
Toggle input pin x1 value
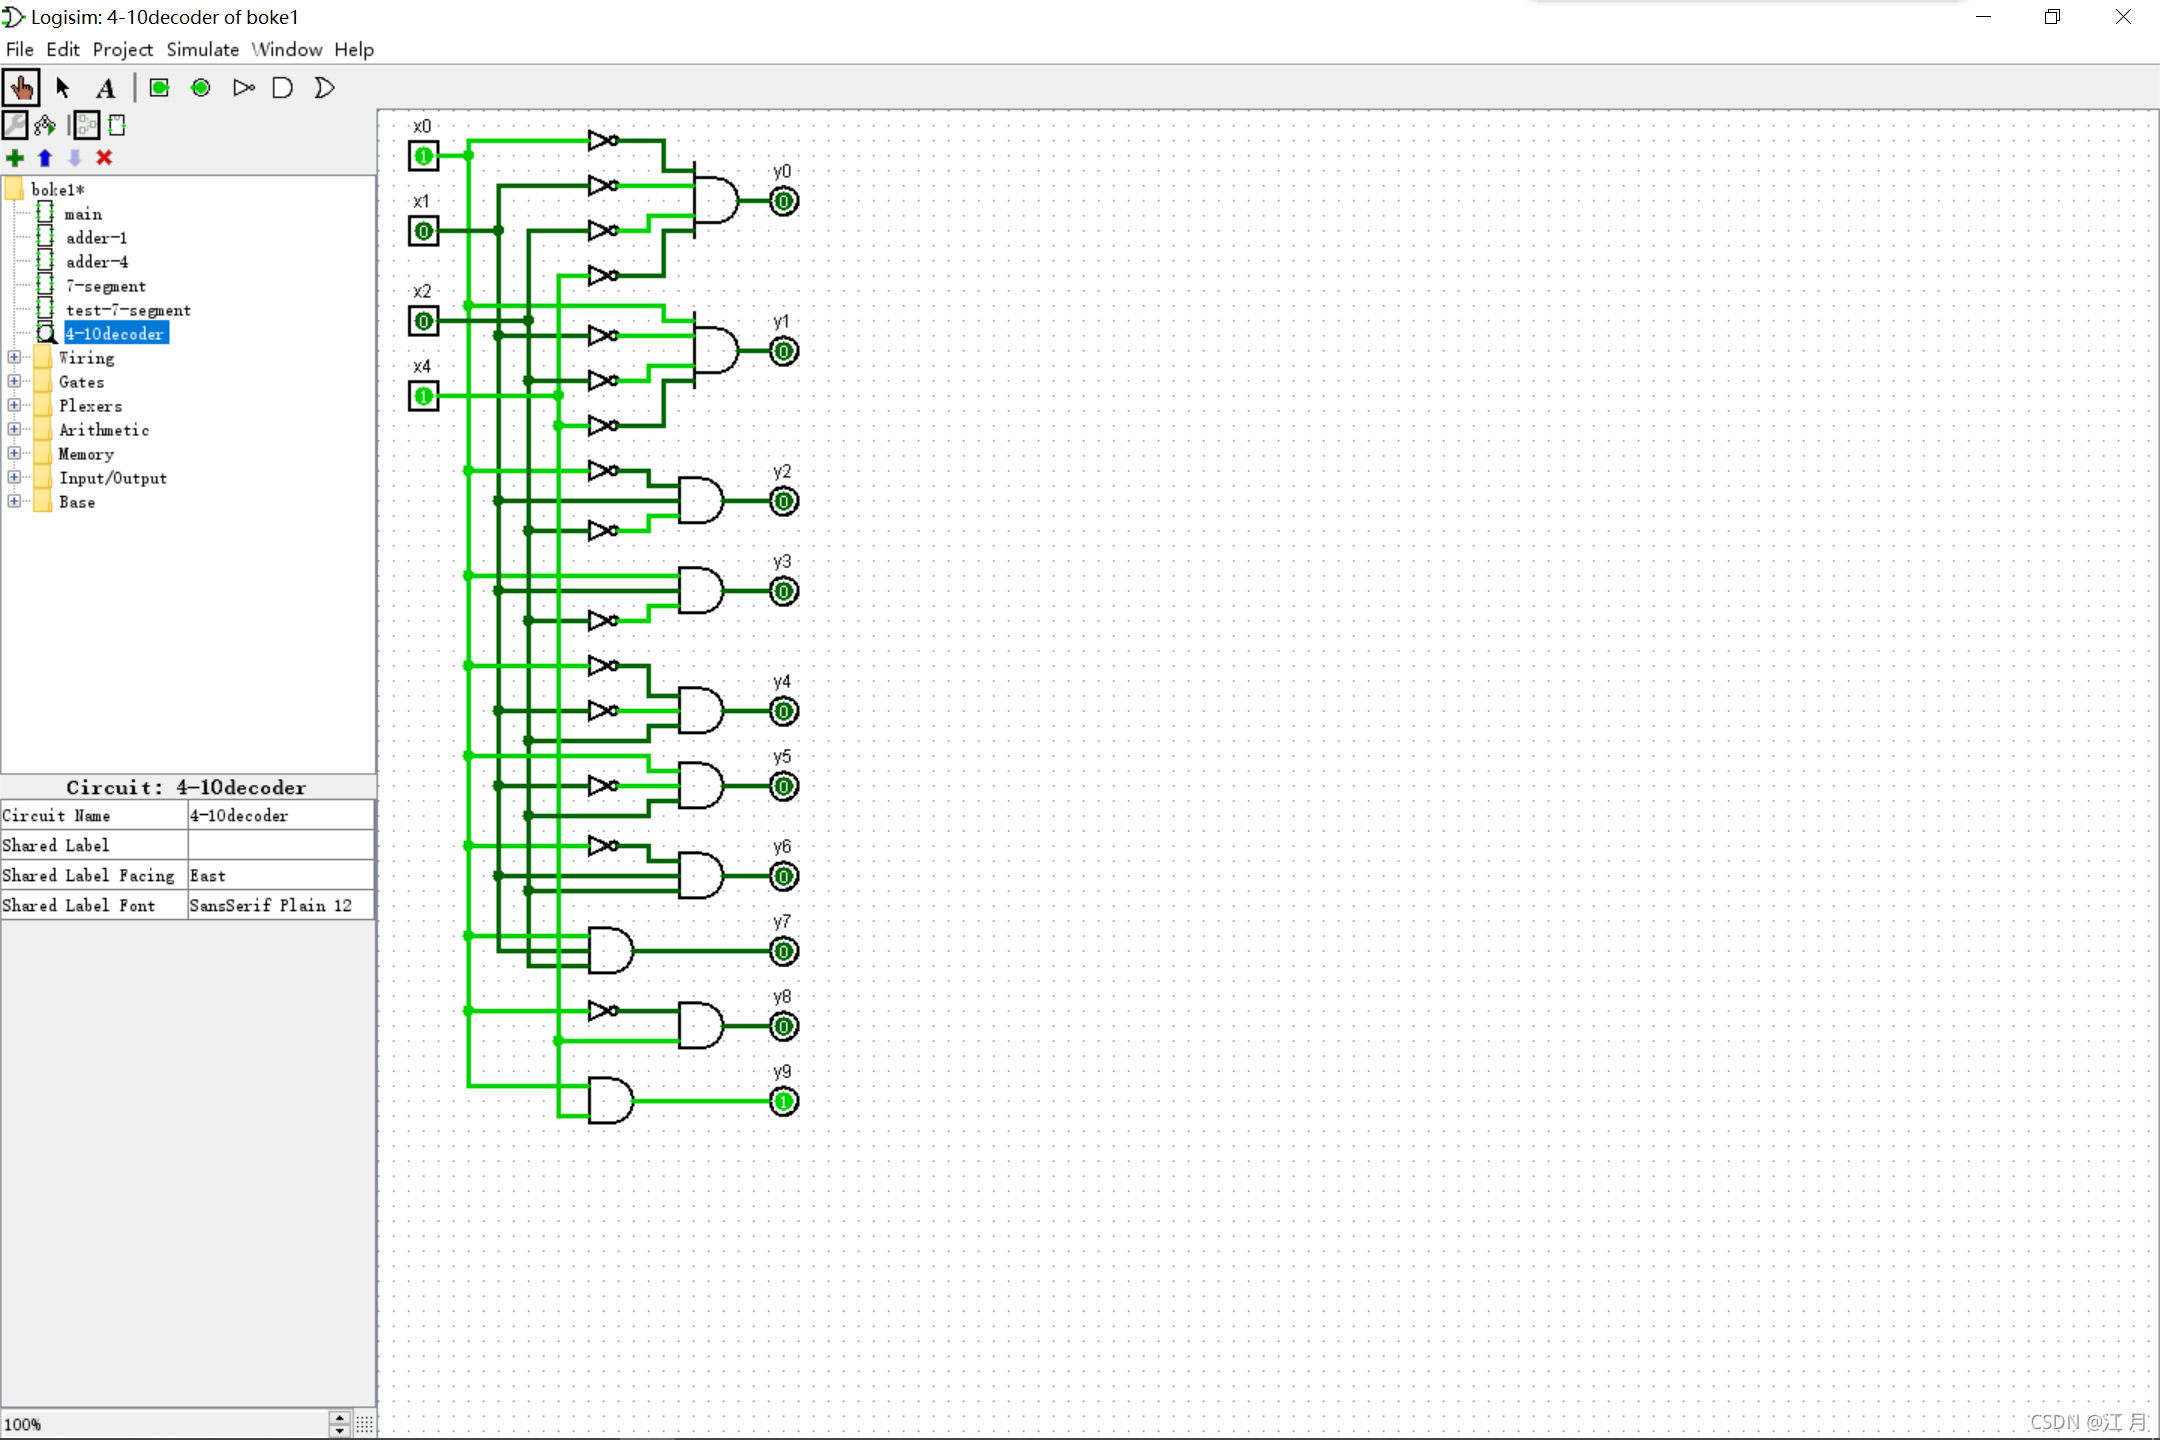point(424,231)
